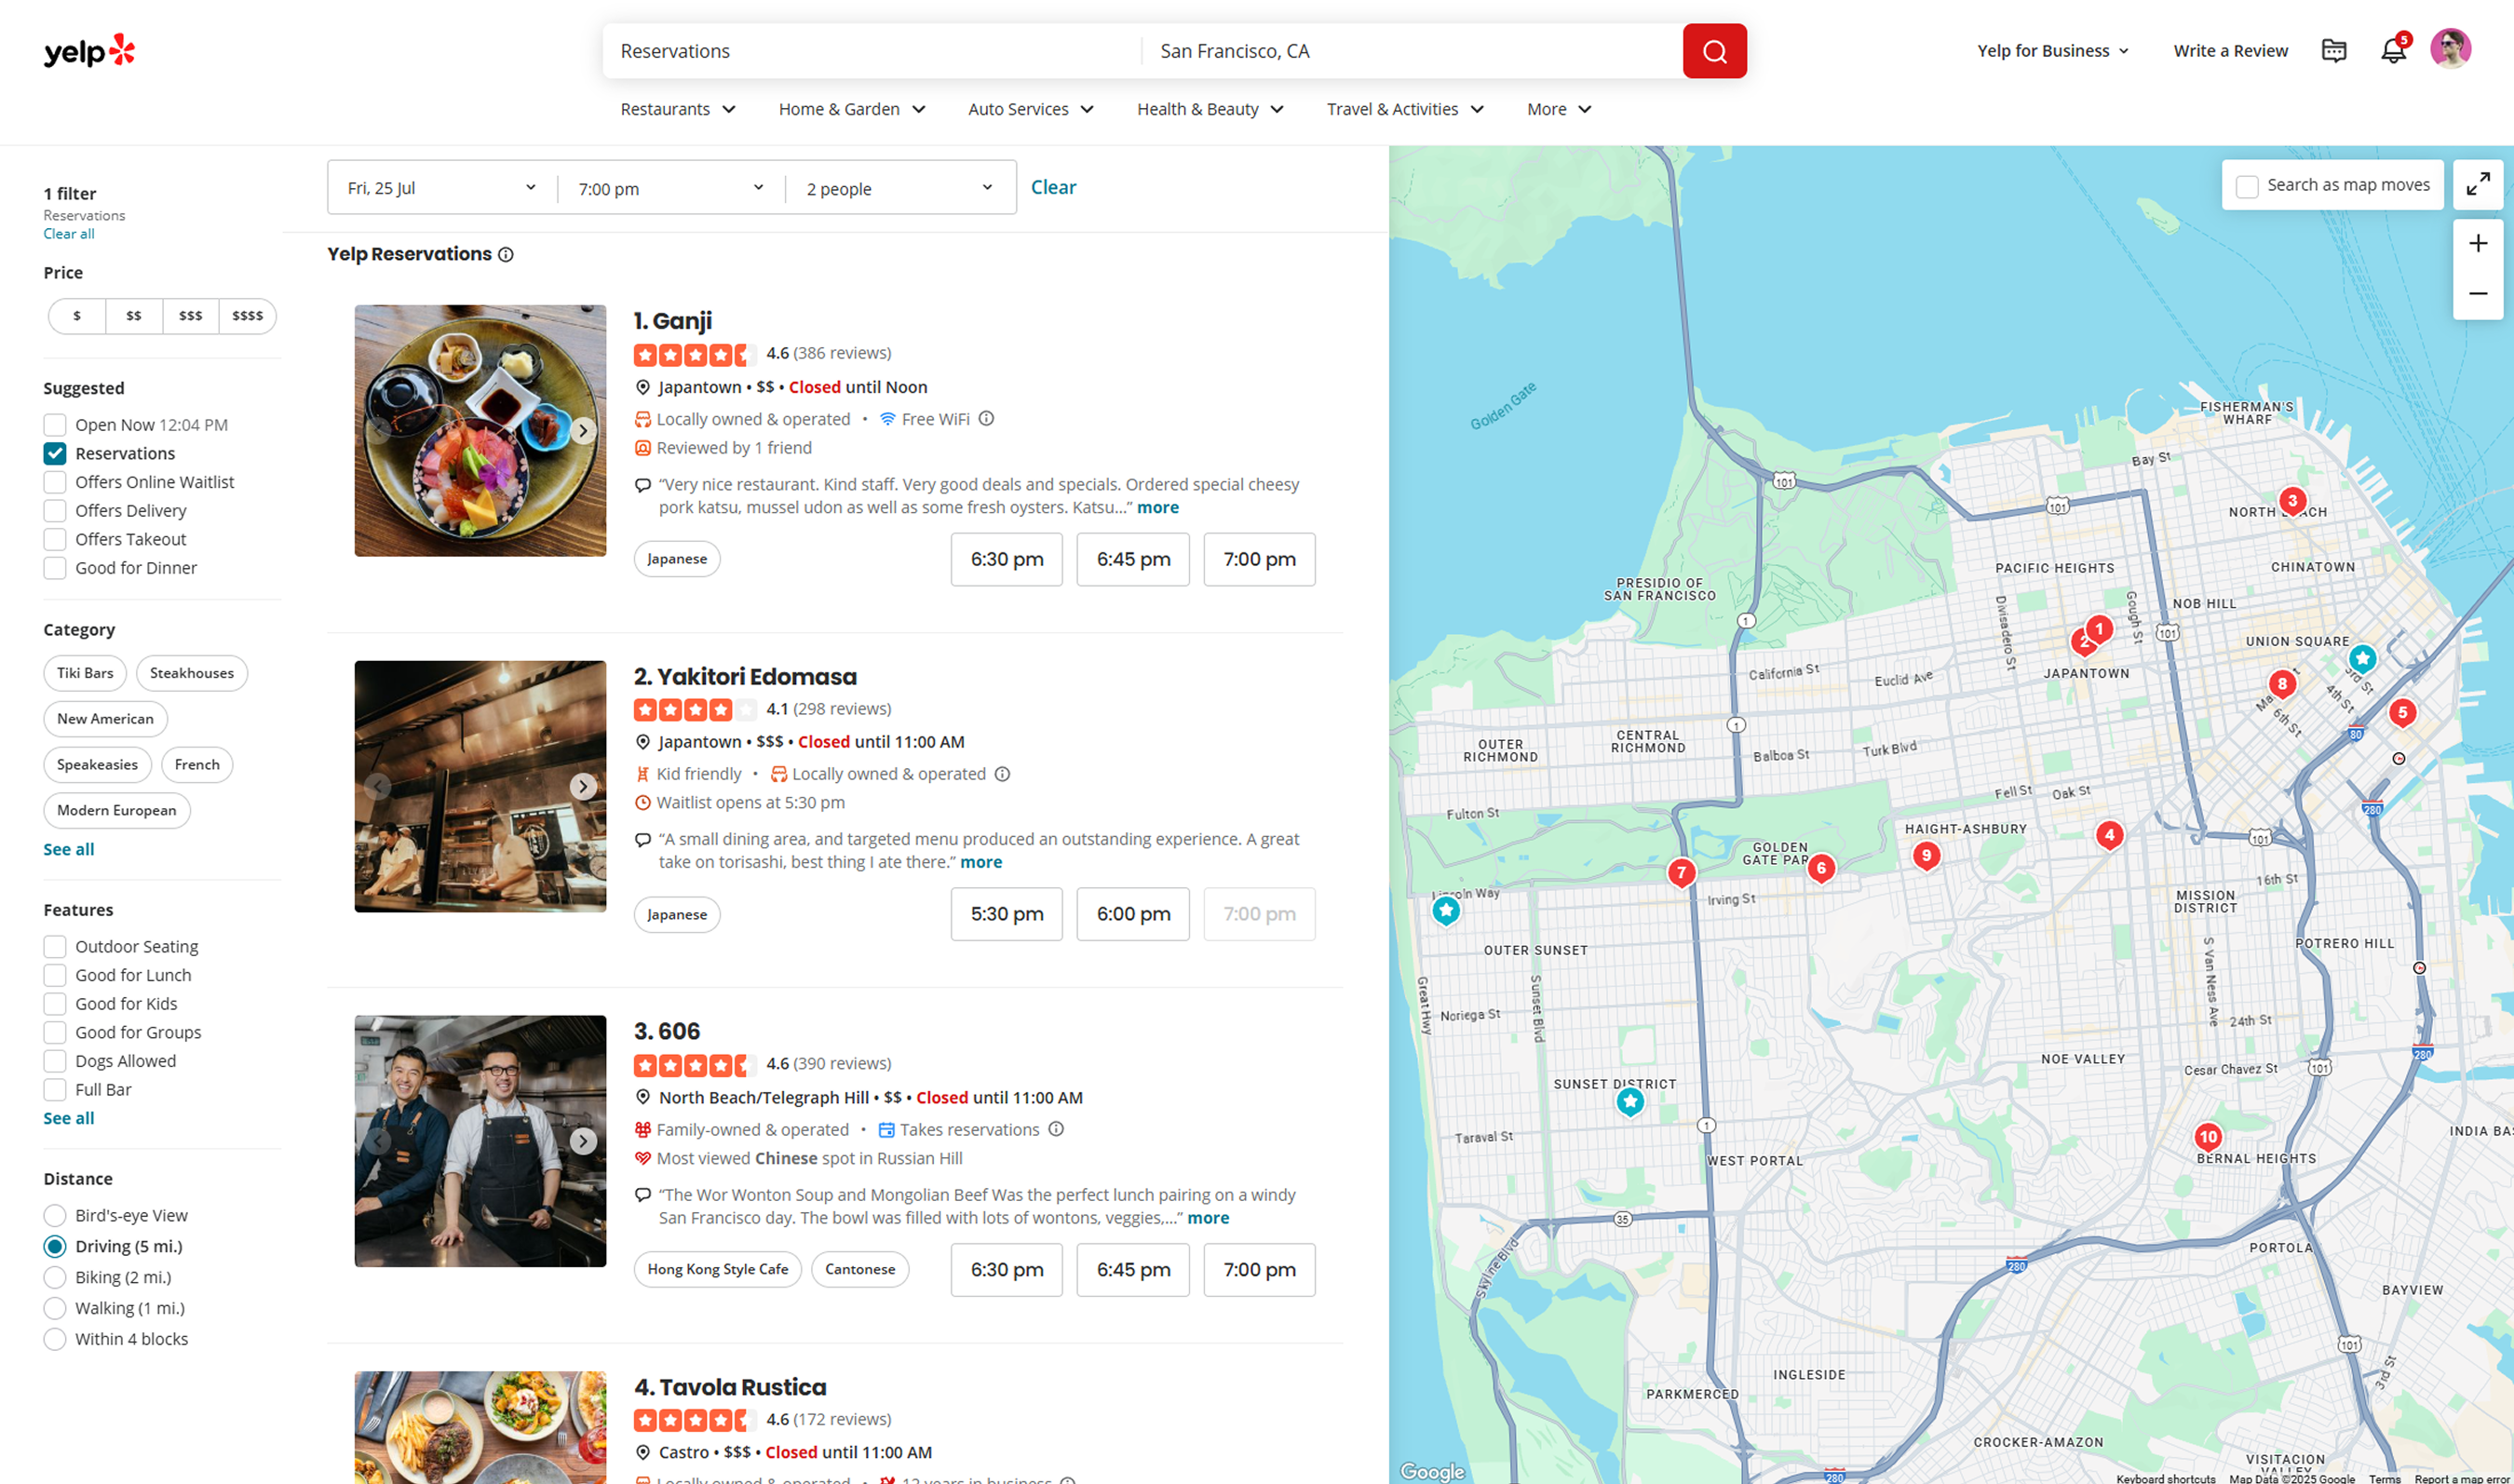Click Clear next to reservation options
This screenshot has width=2514, height=1484.
point(1053,187)
